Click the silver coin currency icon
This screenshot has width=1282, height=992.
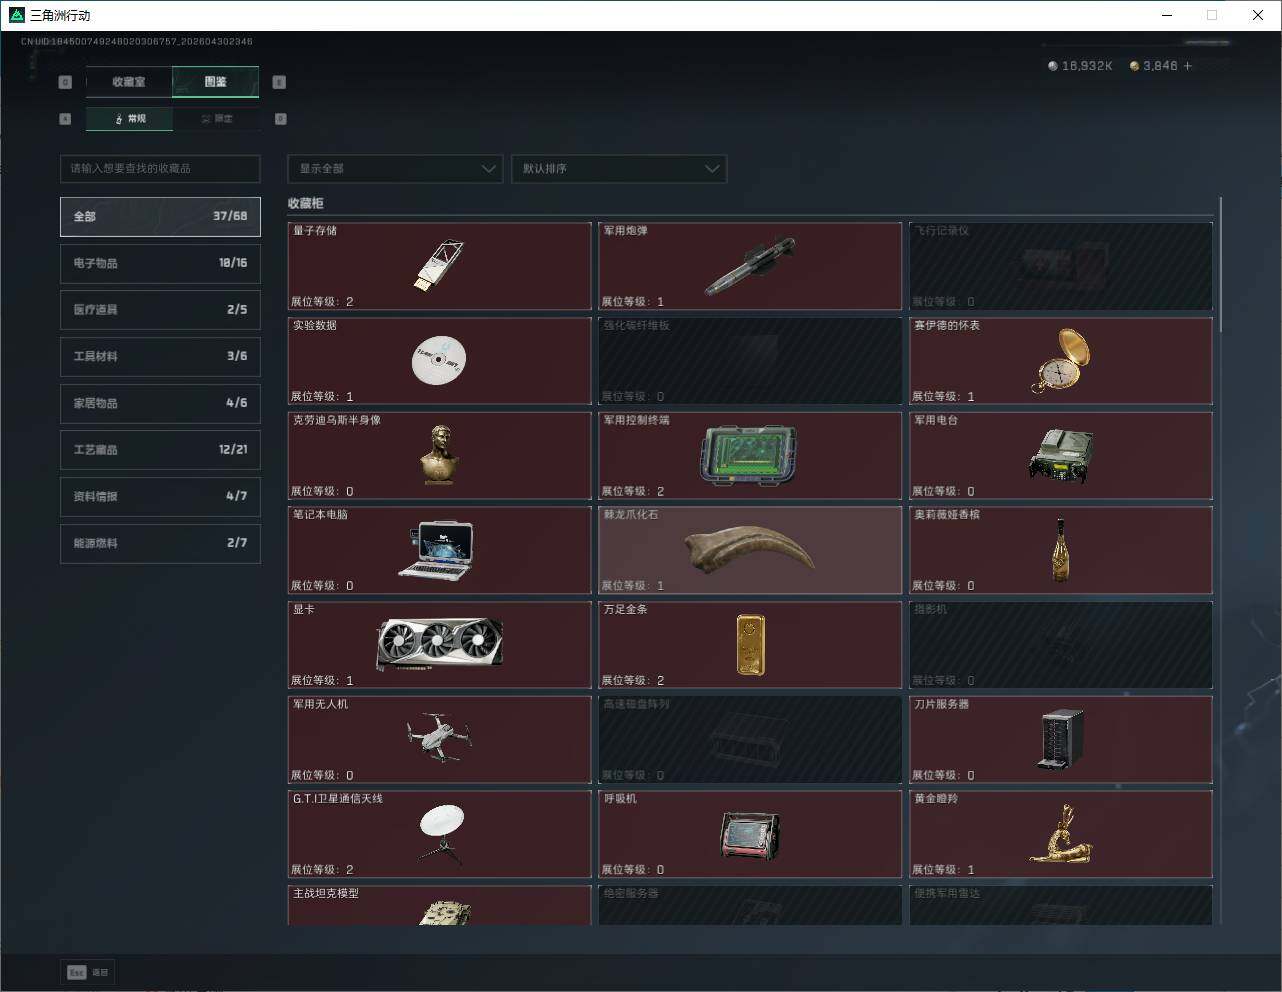click(x=1052, y=66)
